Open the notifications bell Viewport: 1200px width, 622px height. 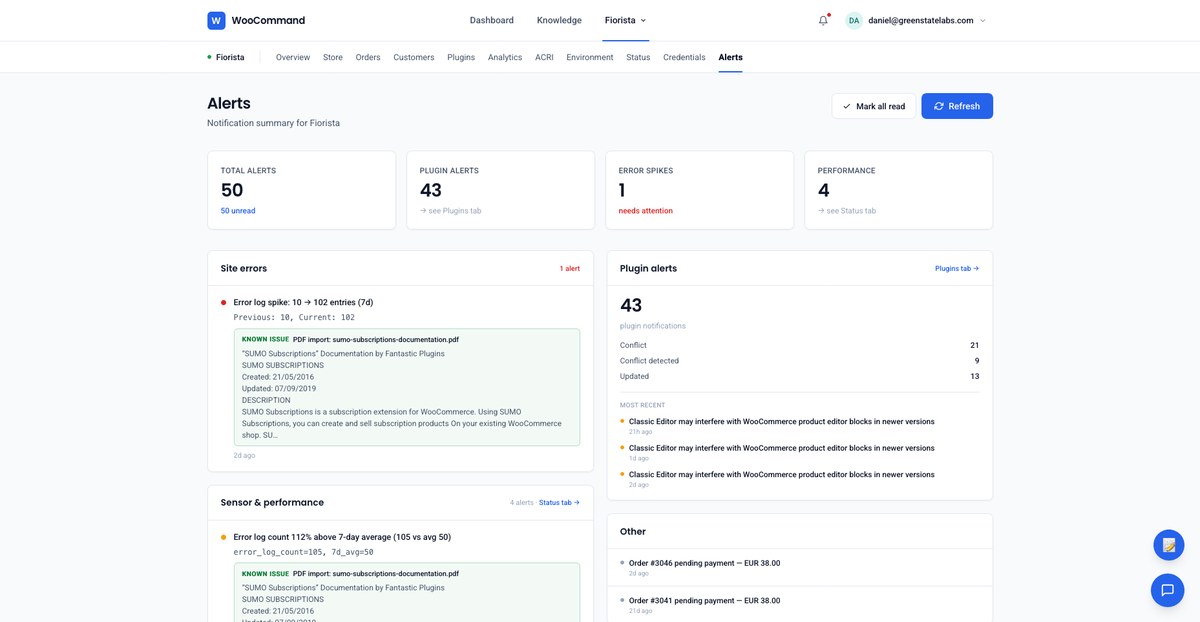823,20
